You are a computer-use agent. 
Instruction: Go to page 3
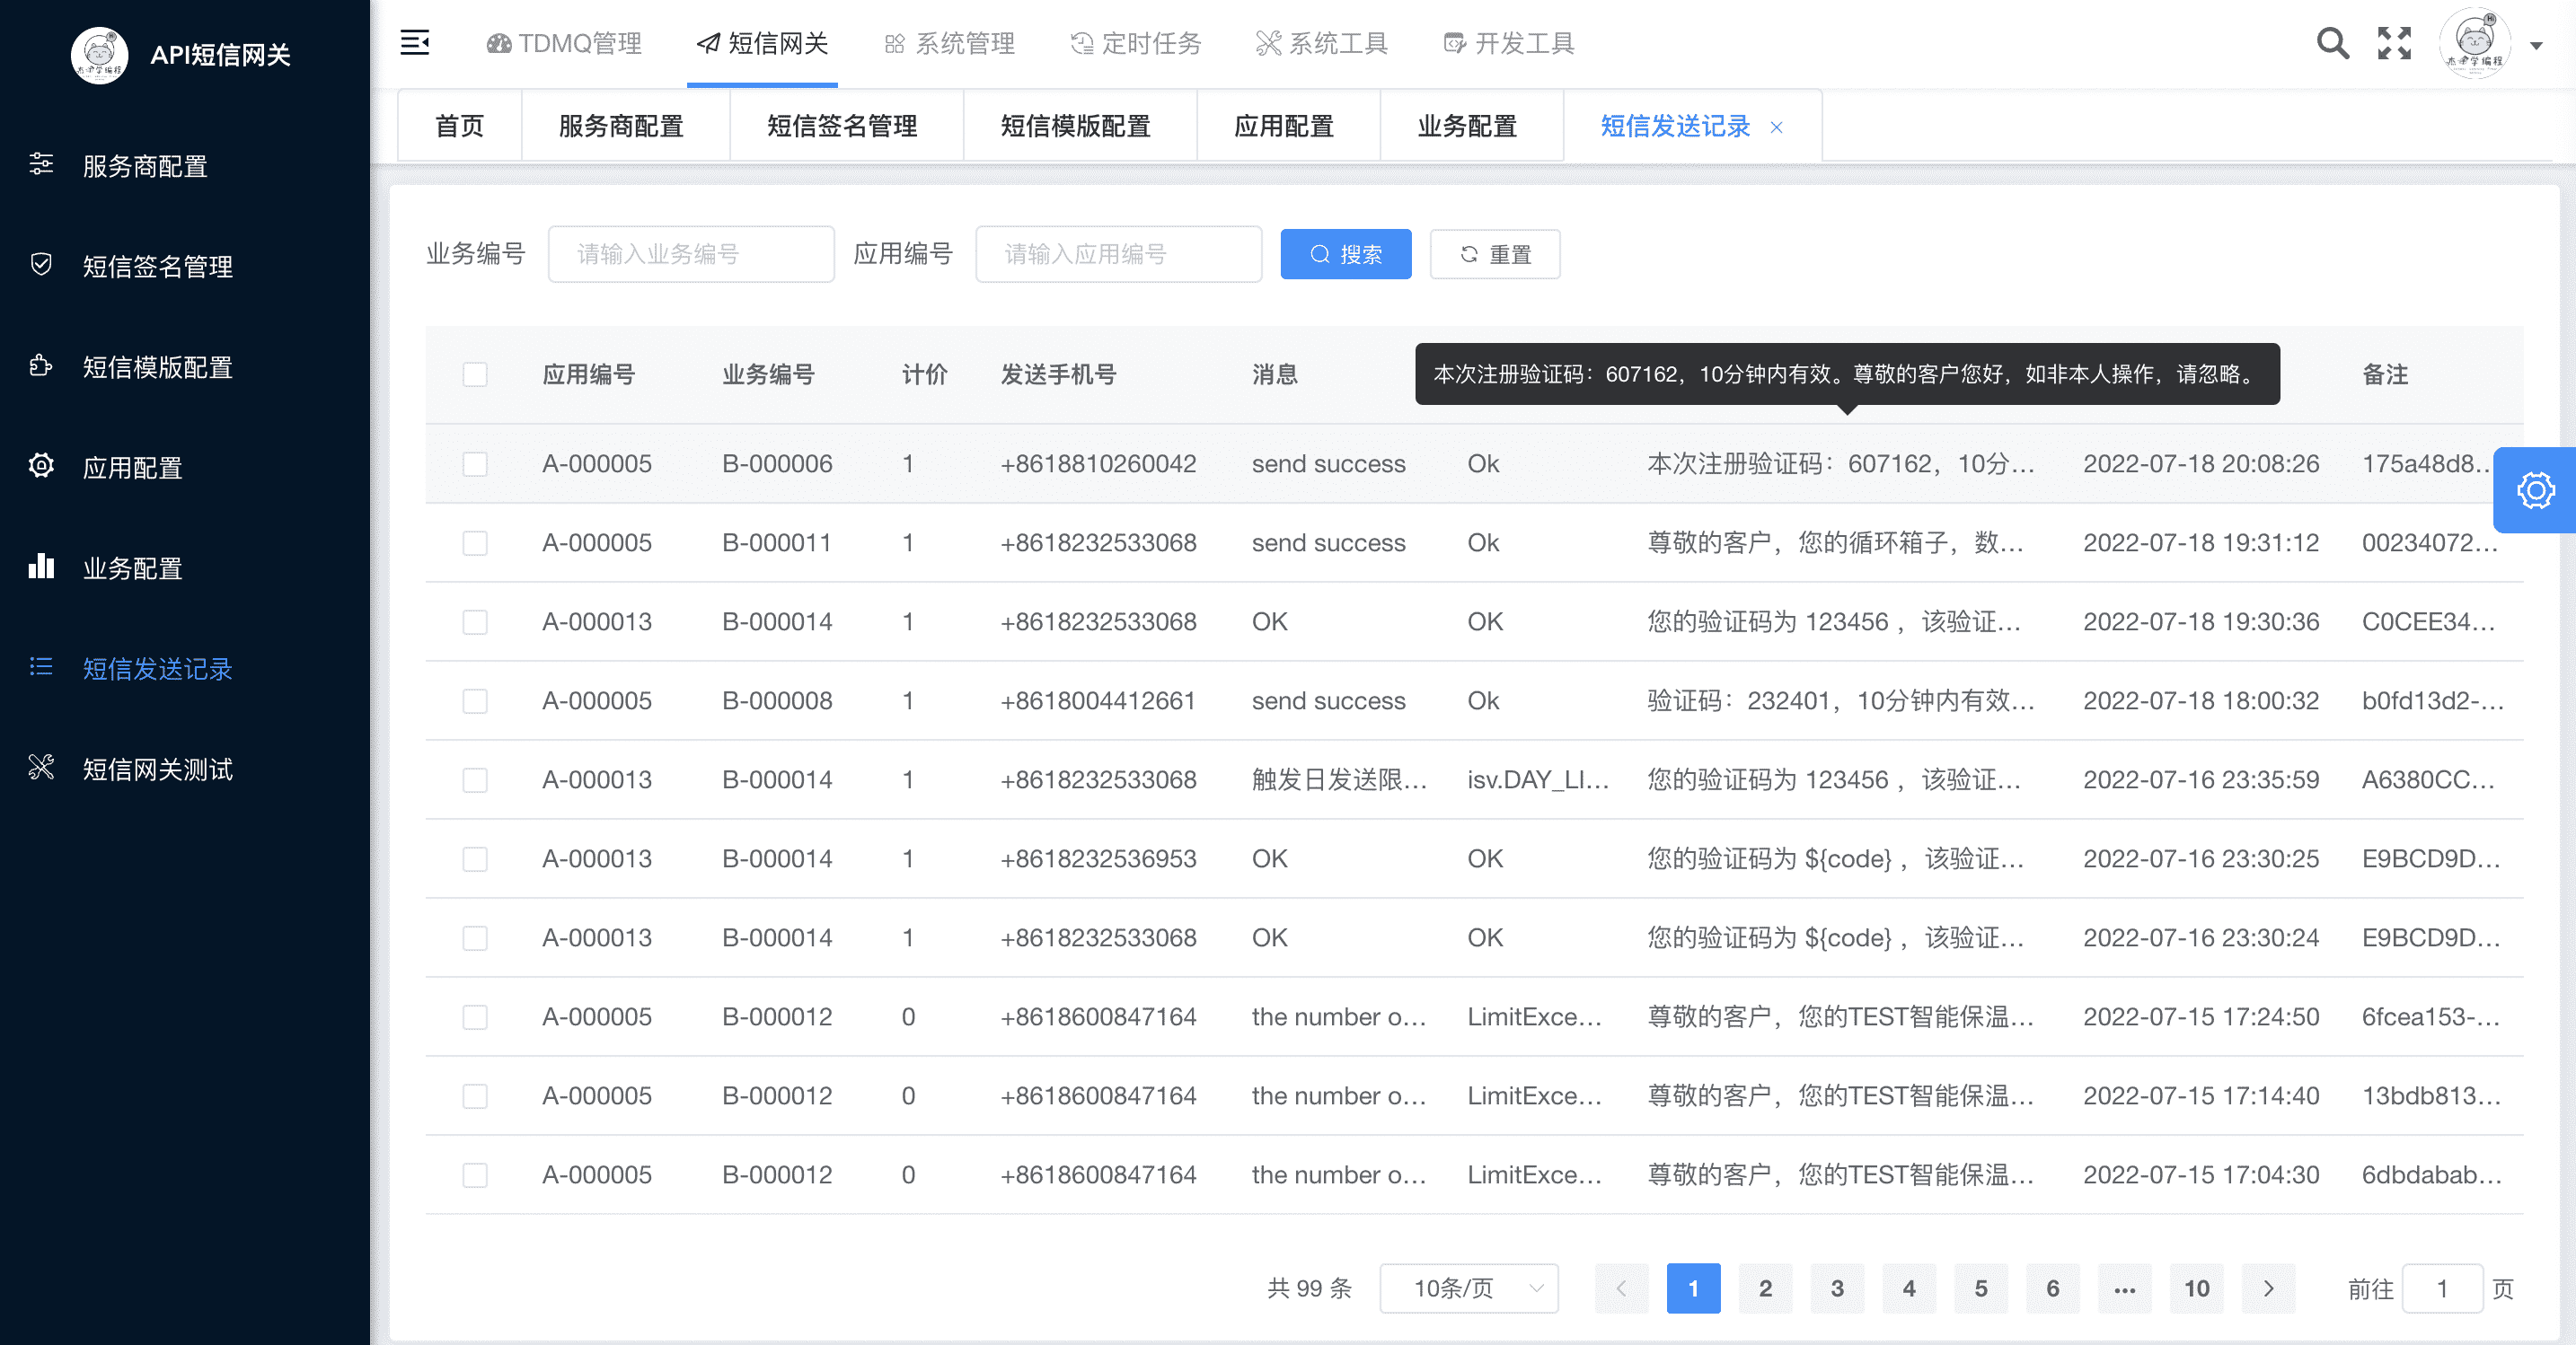tap(1837, 1288)
